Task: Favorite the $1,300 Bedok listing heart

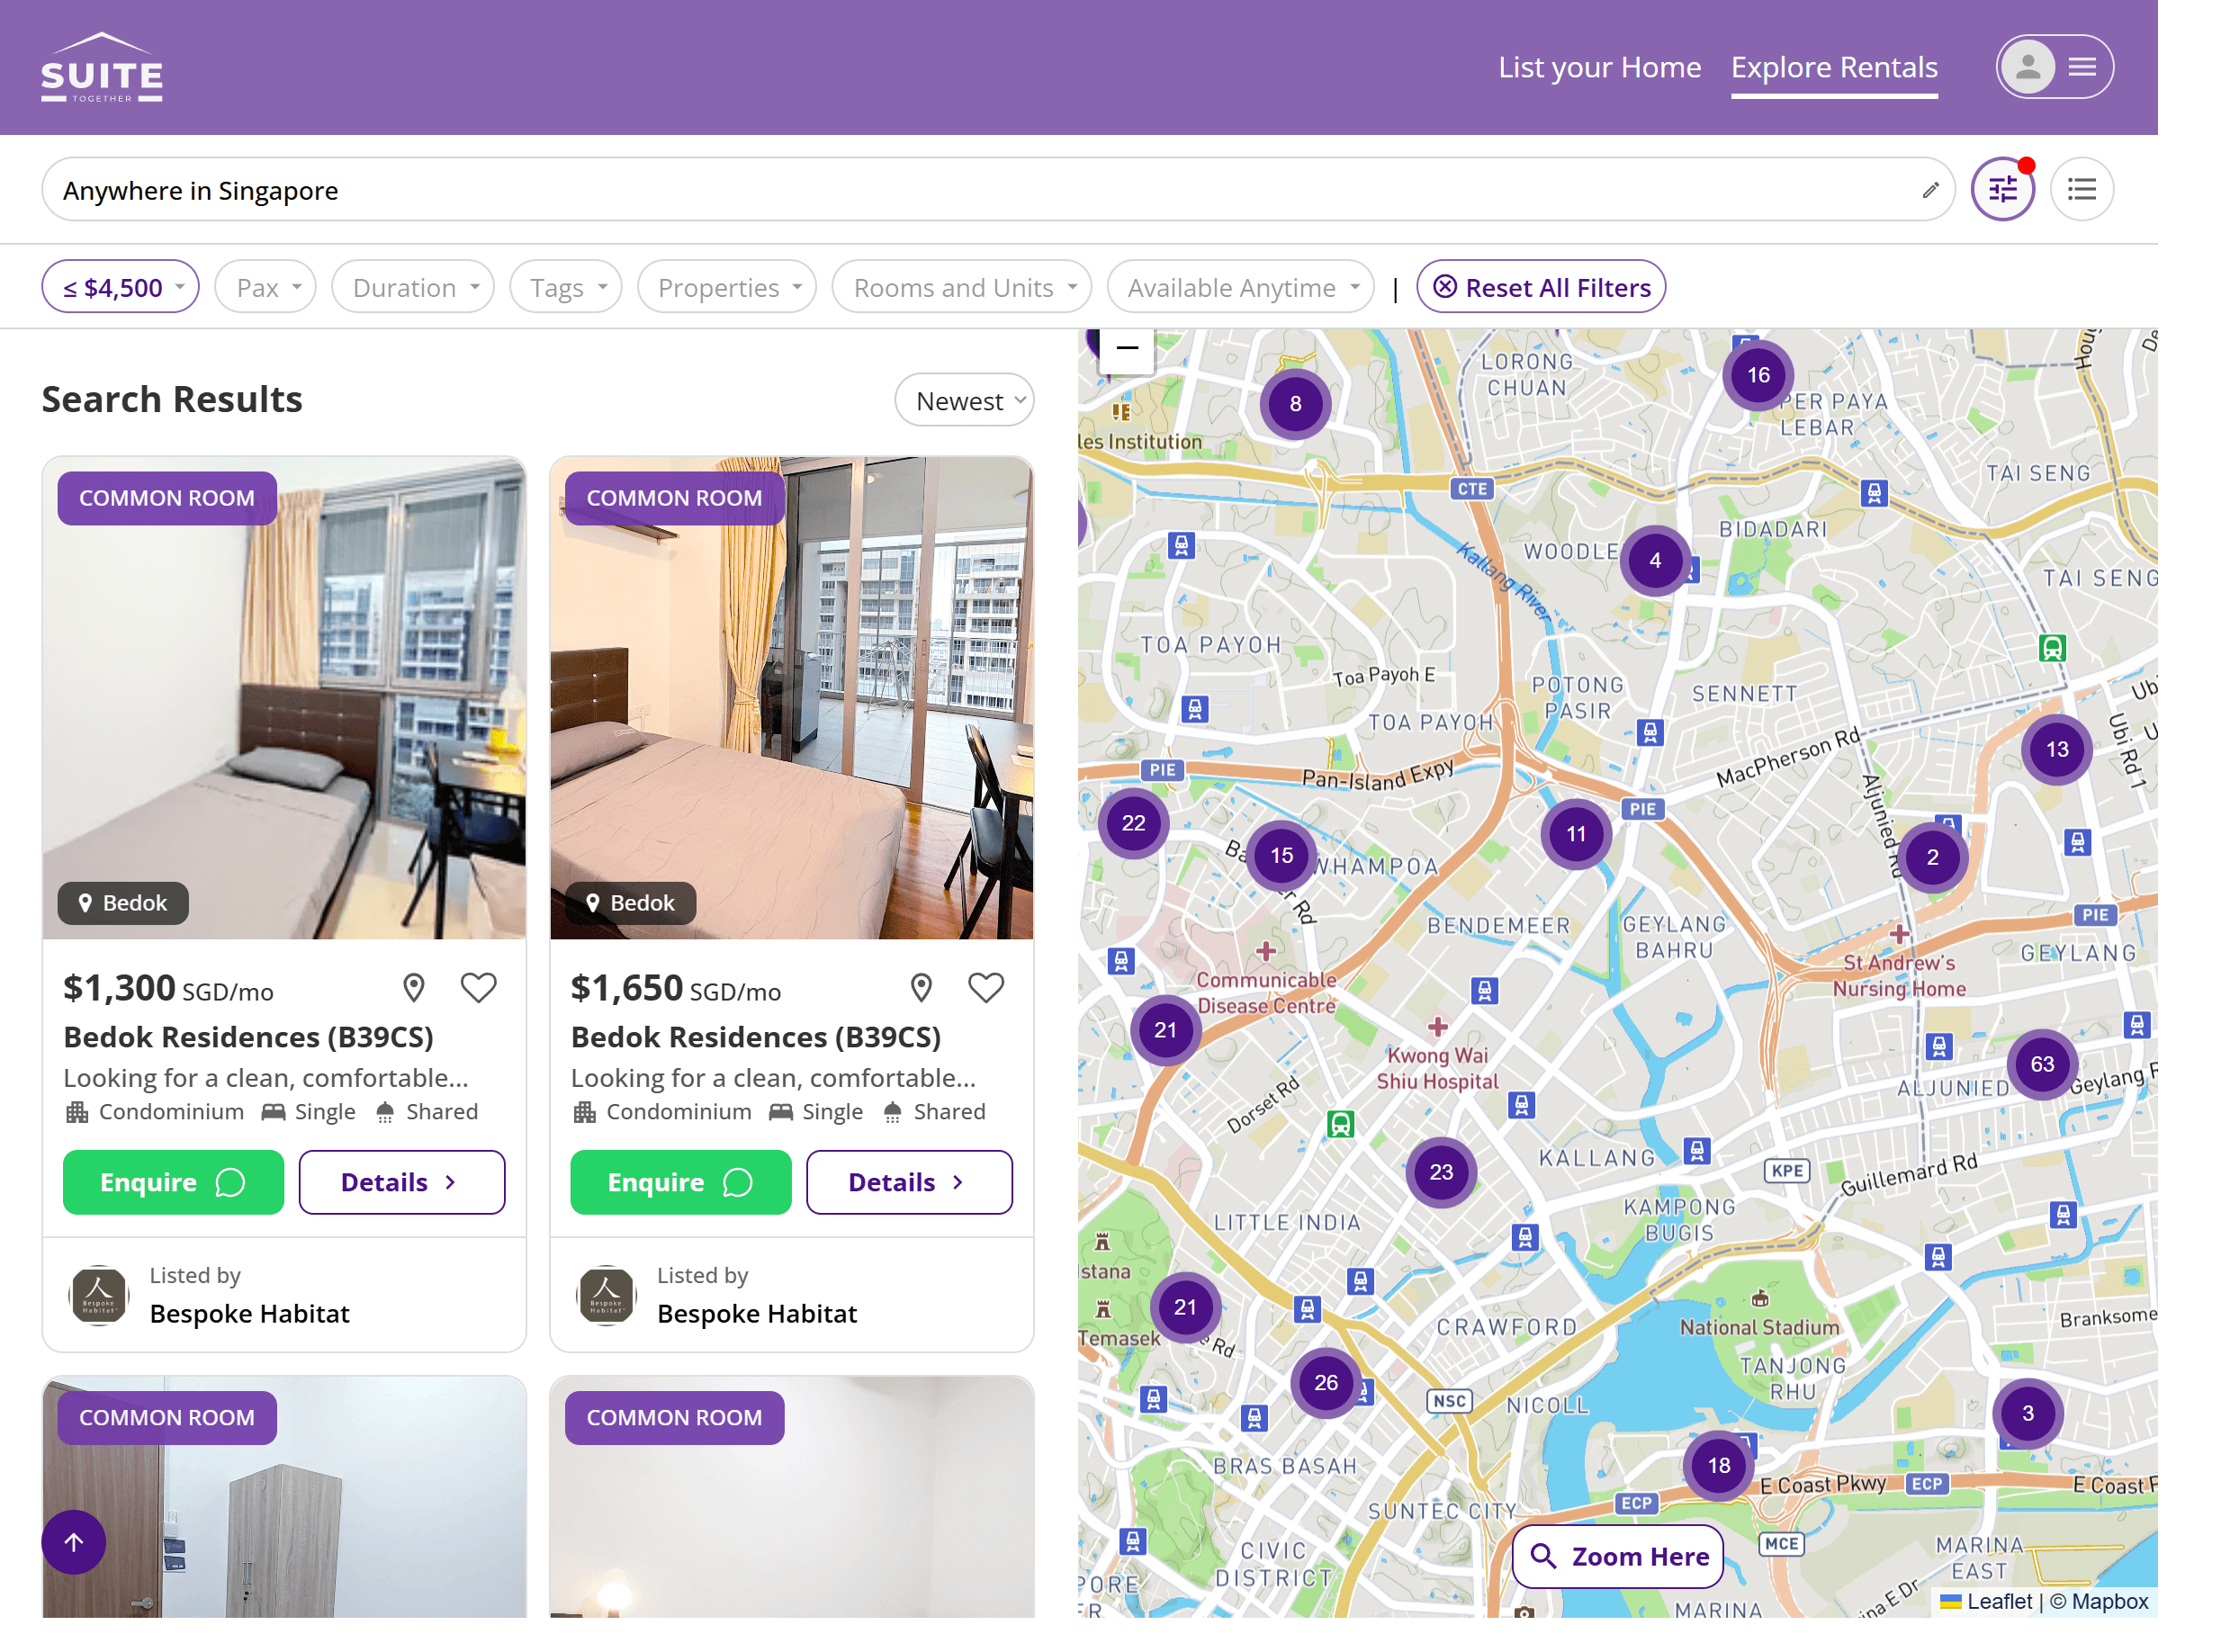Action: [478, 988]
